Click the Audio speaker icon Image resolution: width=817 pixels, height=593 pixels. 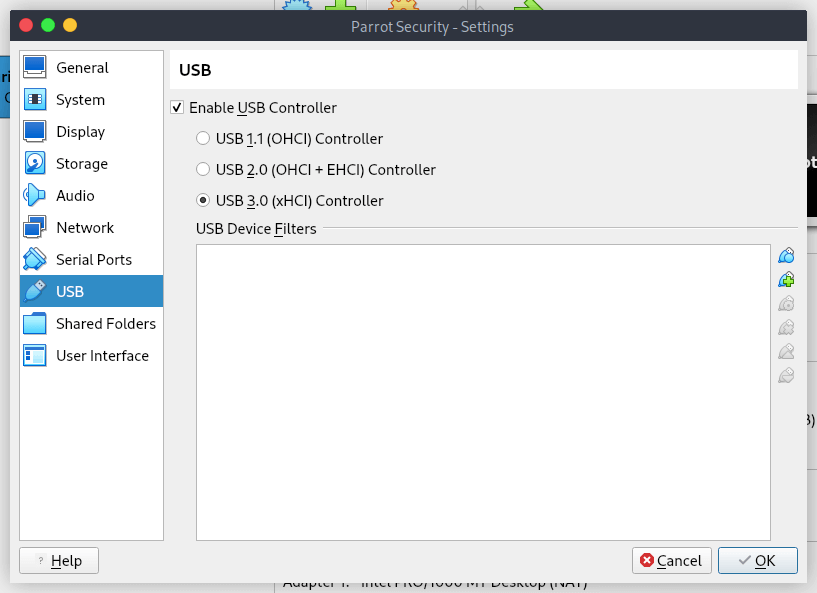(35, 196)
